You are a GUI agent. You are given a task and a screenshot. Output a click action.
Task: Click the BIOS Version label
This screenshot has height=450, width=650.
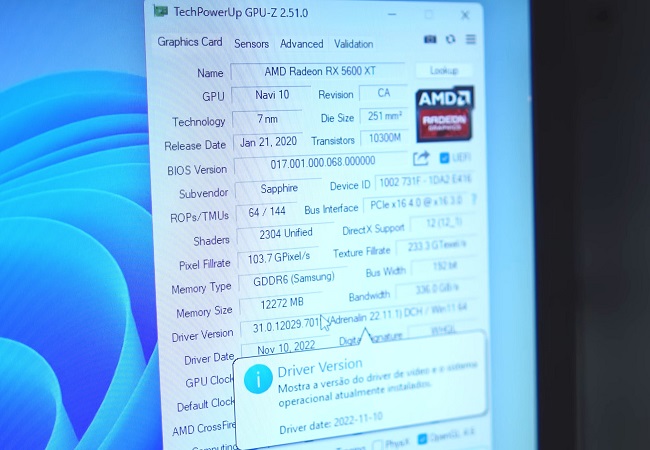(x=197, y=170)
